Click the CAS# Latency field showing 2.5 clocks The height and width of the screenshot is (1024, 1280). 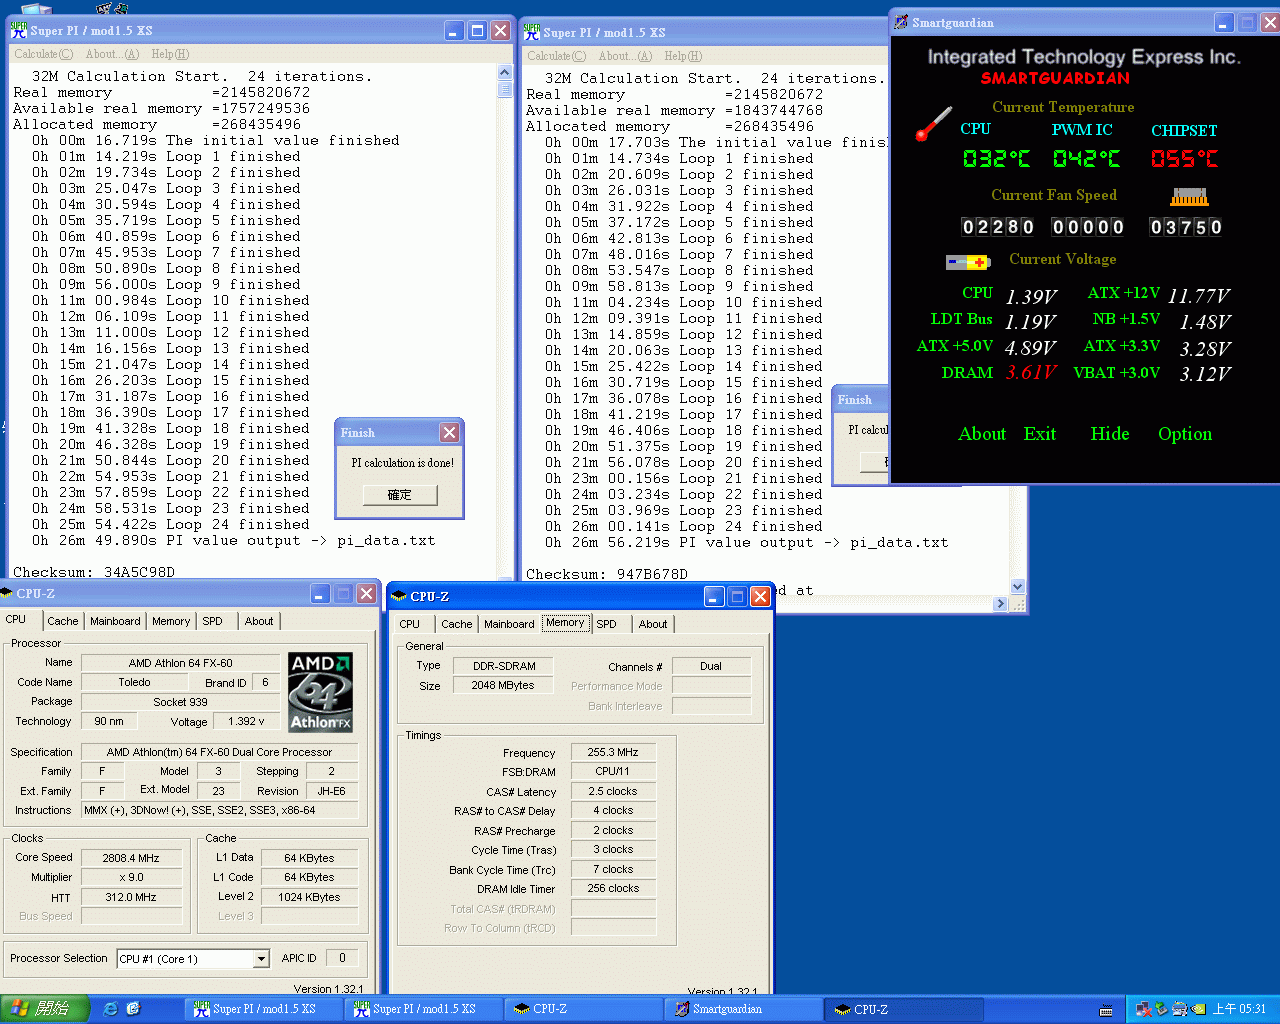(x=613, y=791)
